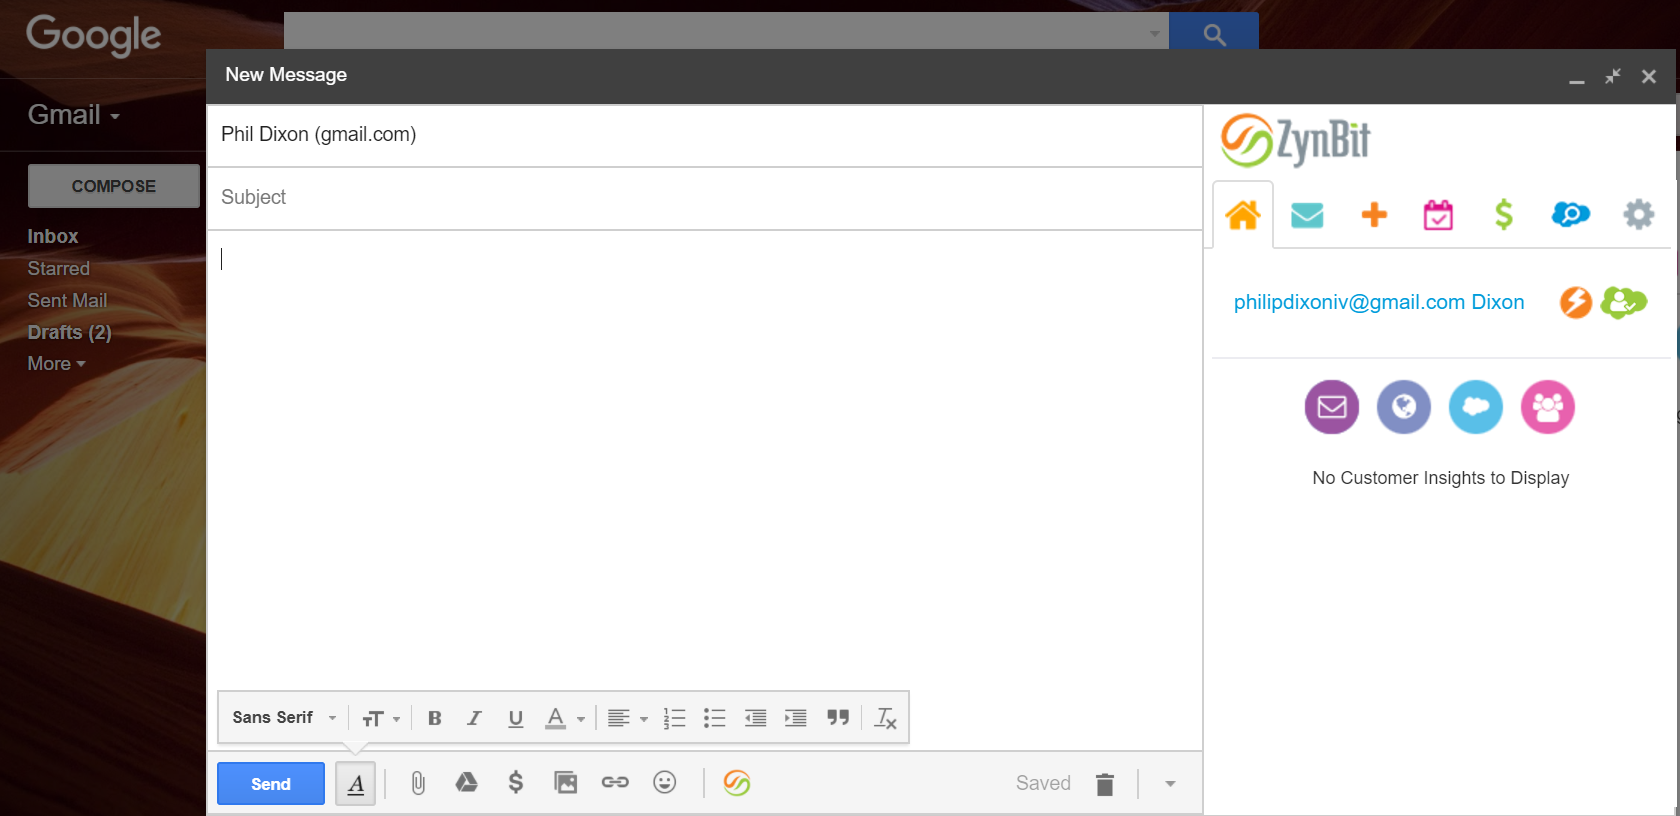The width and height of the screenshot is (1680, 816).
Task: Open the text alignment dropdown
Action: pyautogui.click(x=627, y=718)
